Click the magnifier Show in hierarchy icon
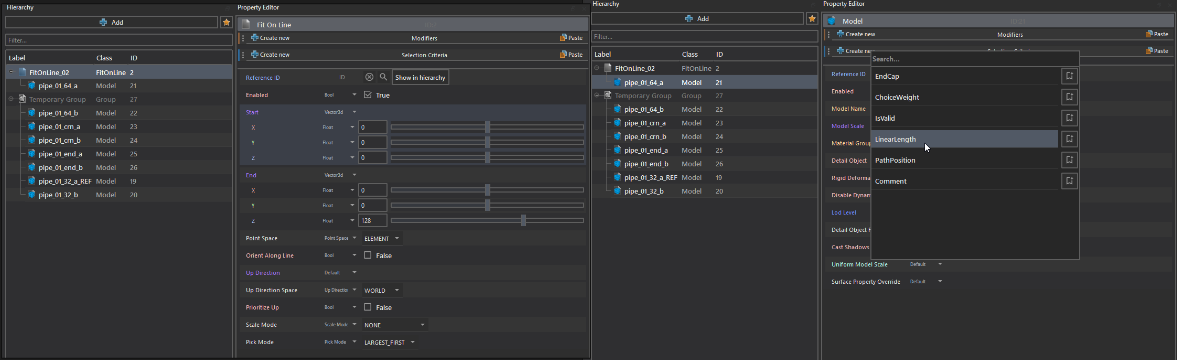Image resolution: width=1177 pixels, height=360 pixels. (x=383, y=77)
